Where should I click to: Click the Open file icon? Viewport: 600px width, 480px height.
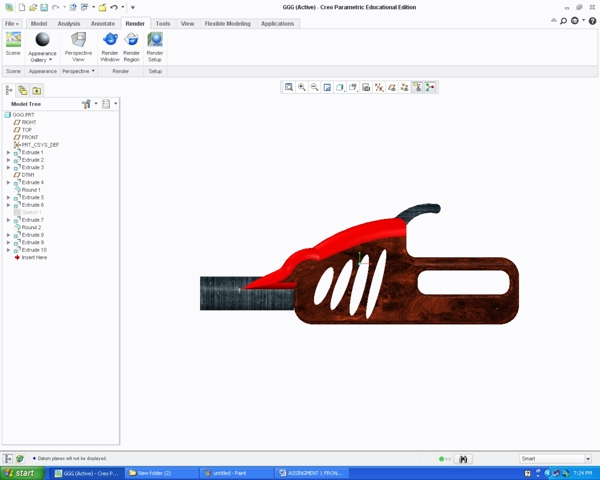pos(33,7)
